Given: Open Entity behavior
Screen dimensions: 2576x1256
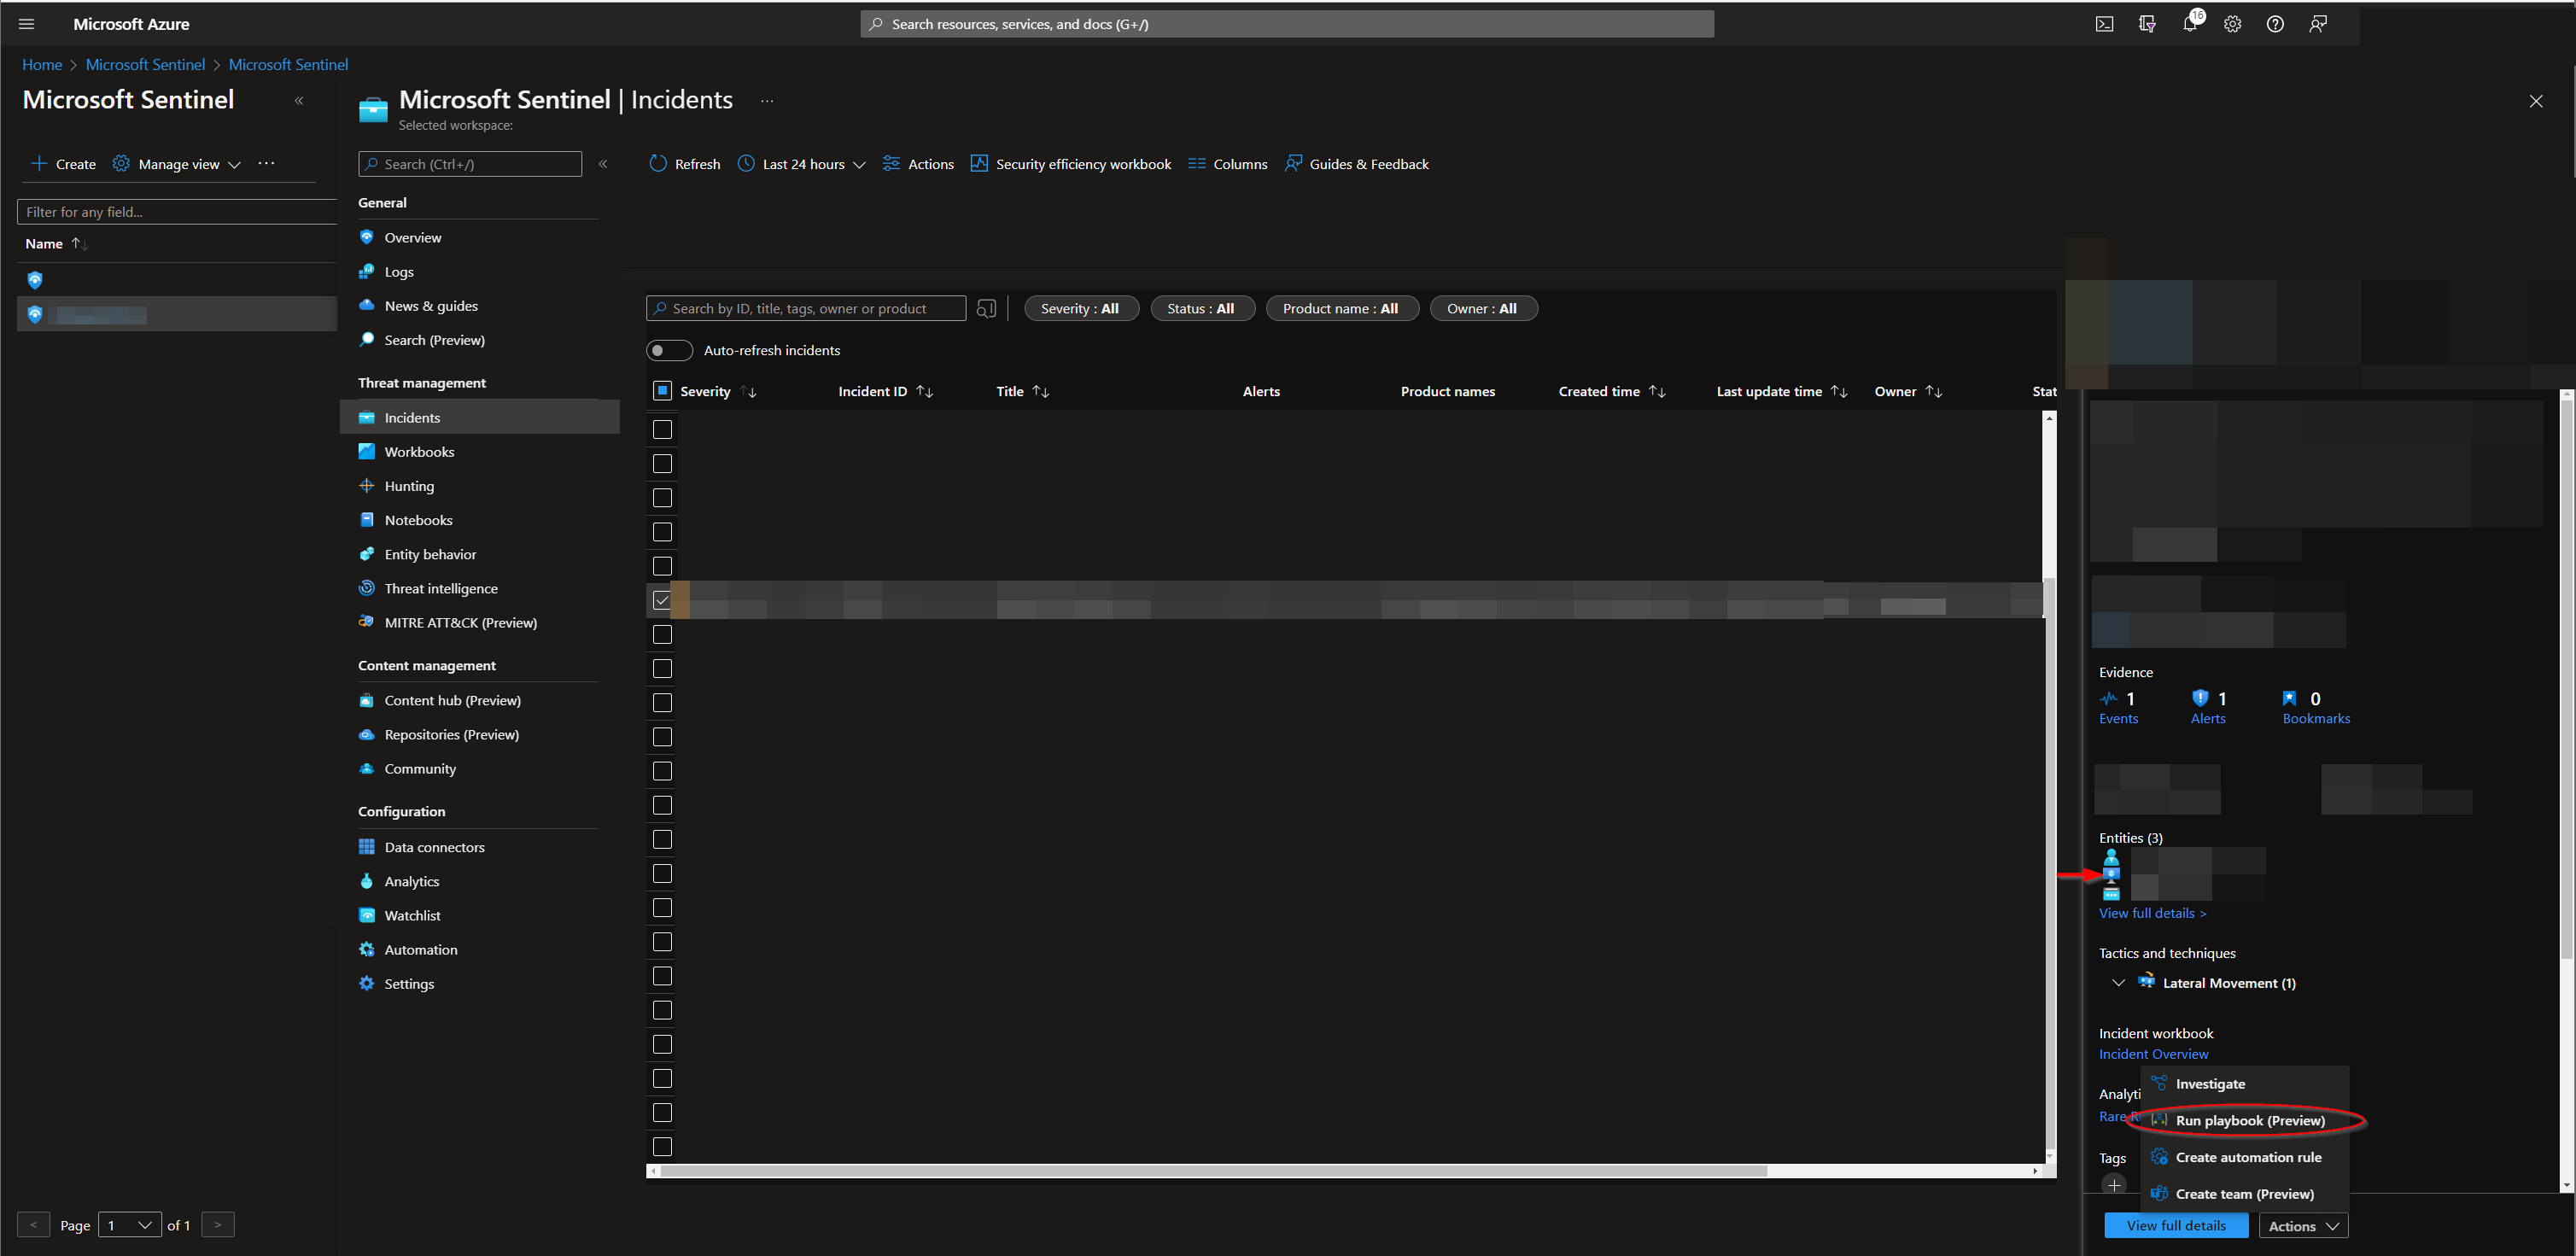Looking at the screenshot, I should (430, 554).
